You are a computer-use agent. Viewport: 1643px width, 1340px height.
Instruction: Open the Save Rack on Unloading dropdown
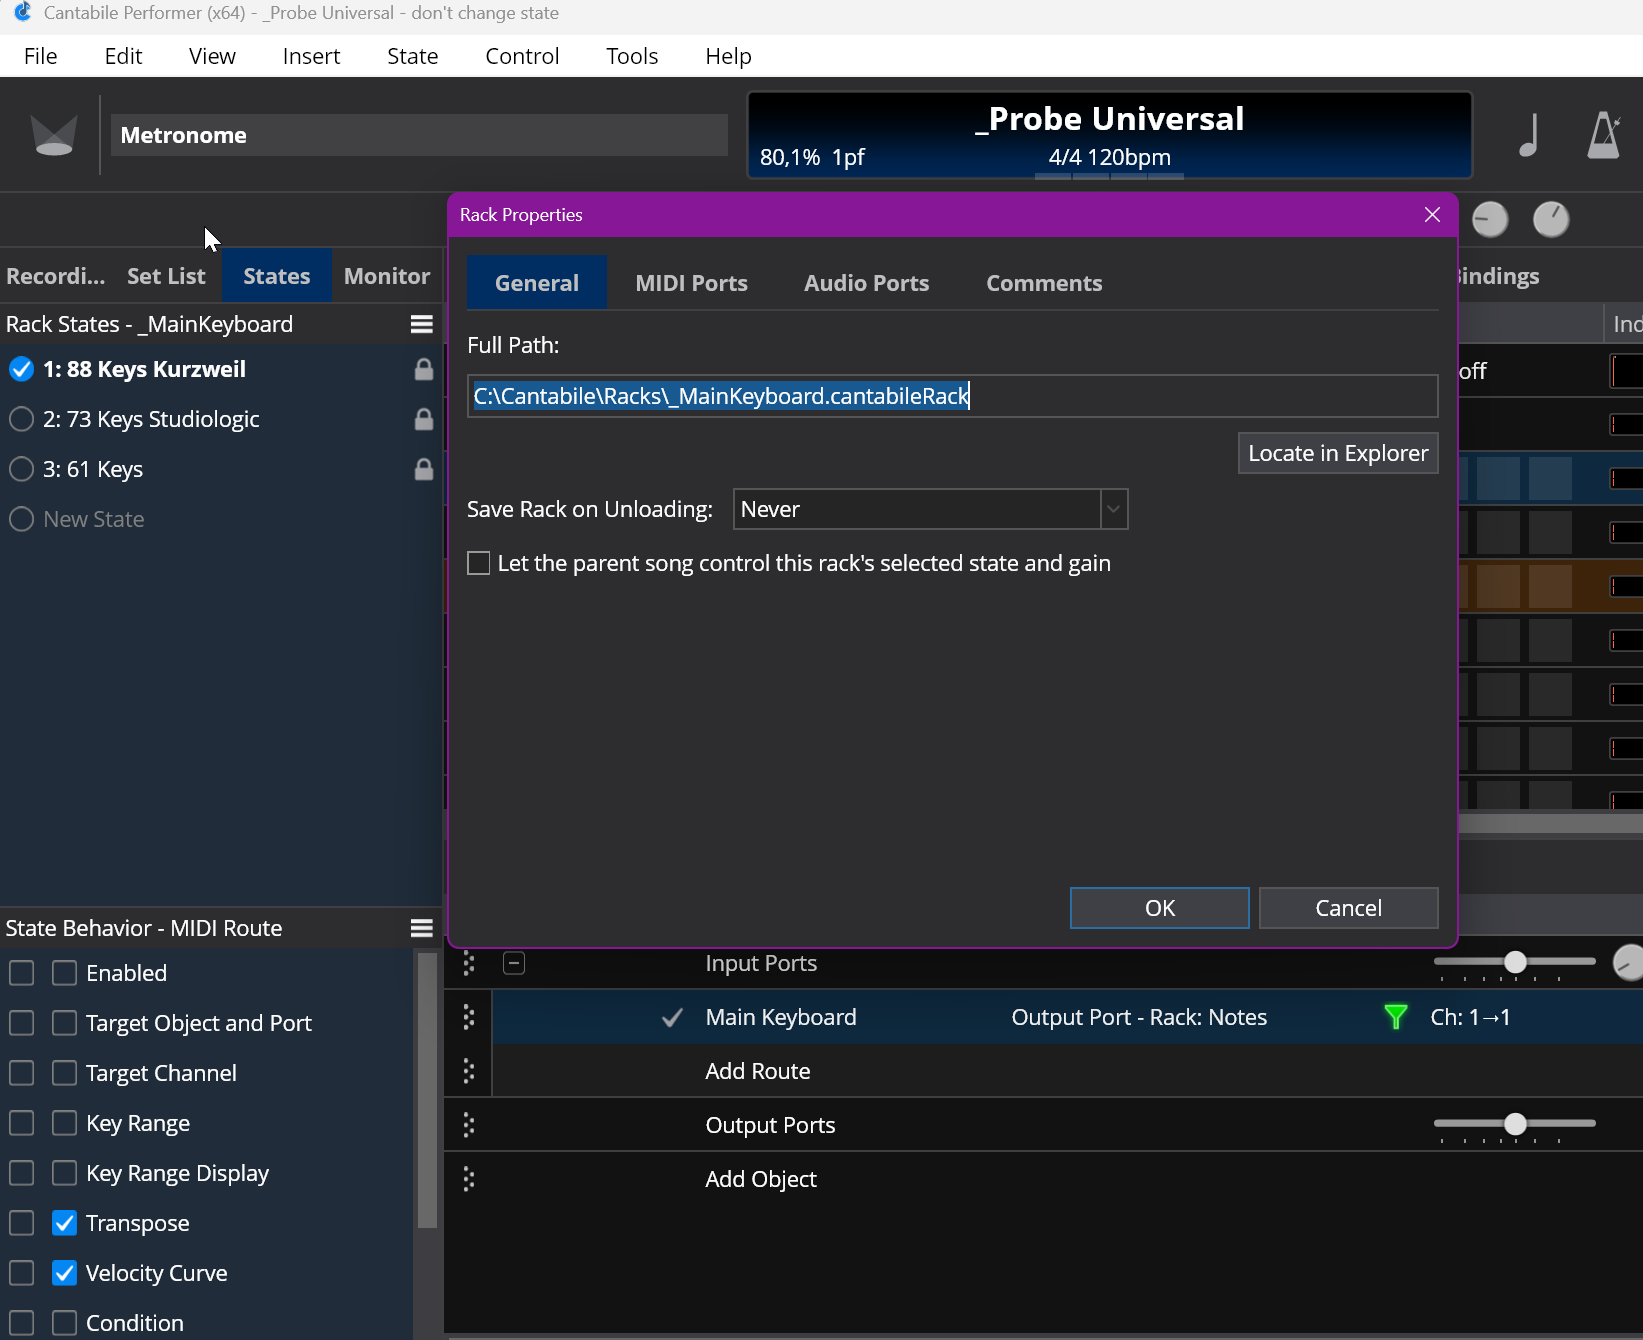[x=930, y=509]
